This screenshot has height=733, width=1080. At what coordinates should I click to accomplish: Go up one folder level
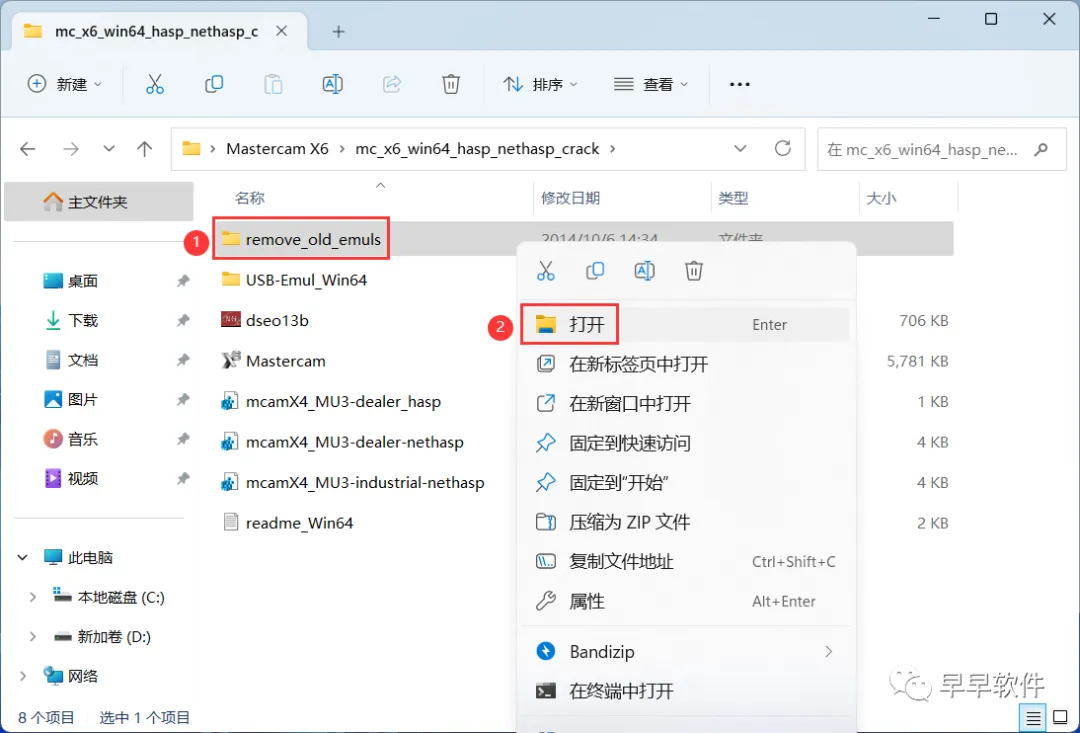pyautogui.click(x=145, y=149)
